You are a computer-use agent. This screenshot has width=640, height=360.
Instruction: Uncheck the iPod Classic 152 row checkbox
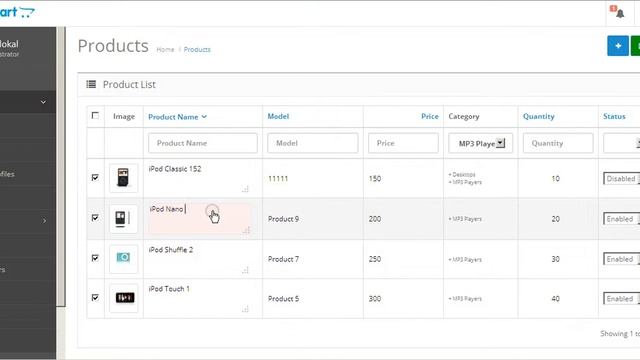[95, 178]
